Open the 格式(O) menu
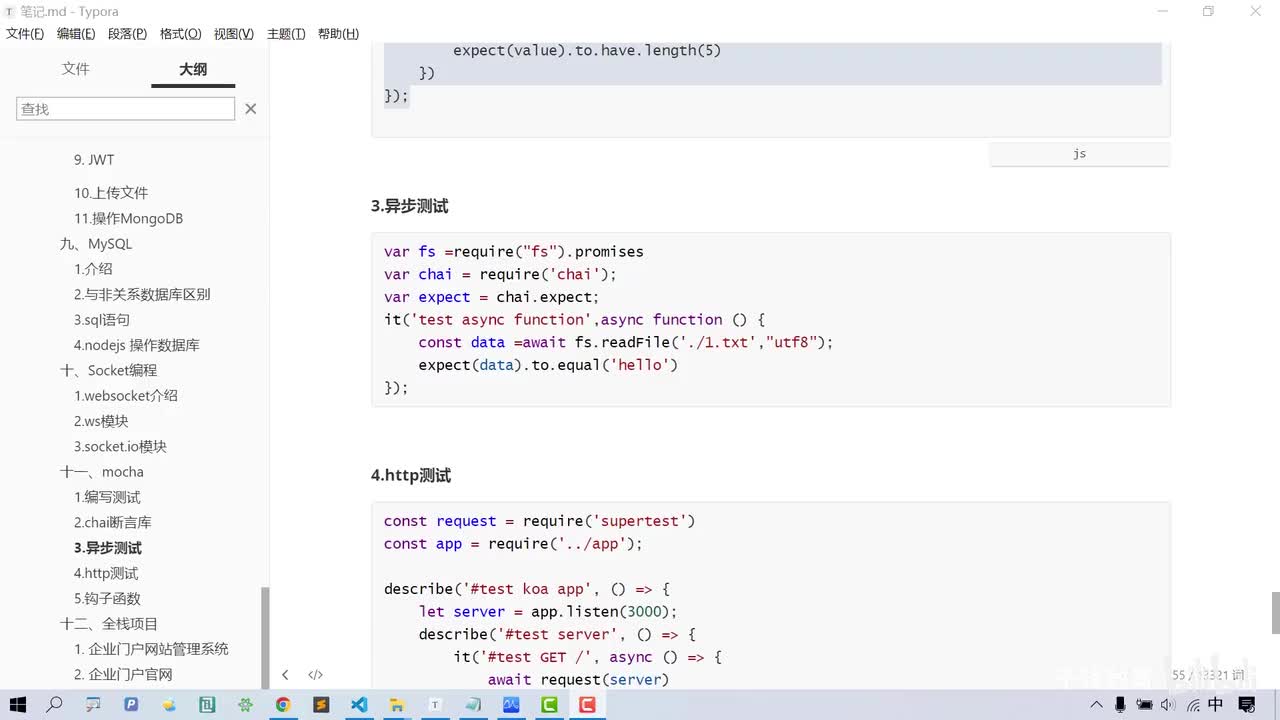Viewport: 1280px width, 720px height. [180, 34]
